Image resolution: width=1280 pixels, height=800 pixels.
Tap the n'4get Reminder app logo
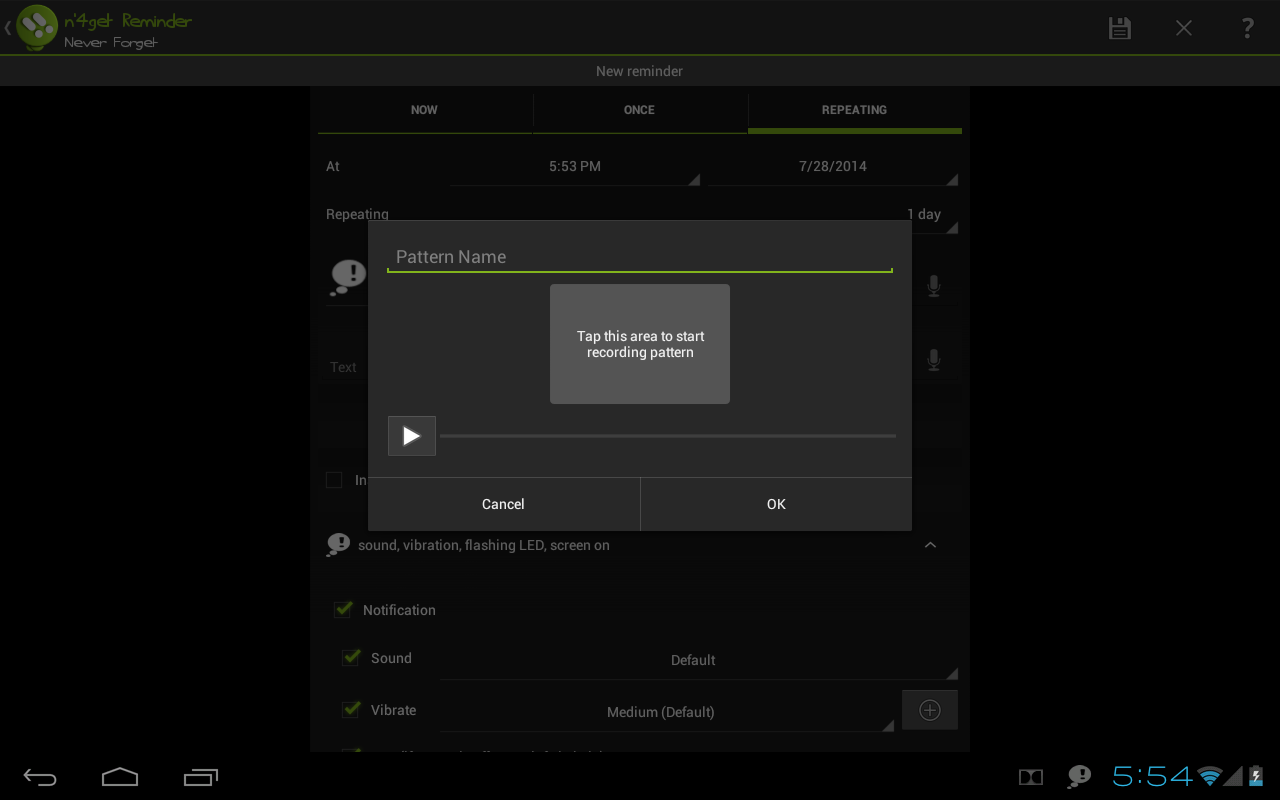coord(37,27)
